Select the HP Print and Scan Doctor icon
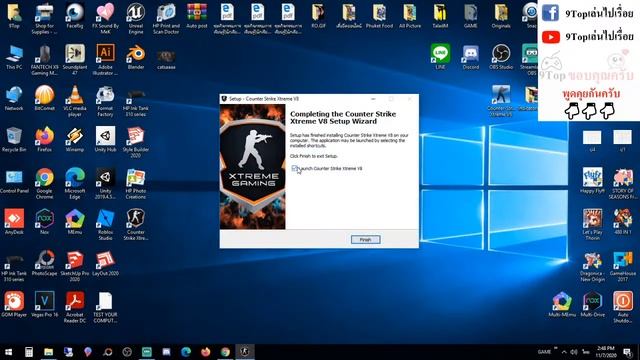This screenshot has width=640, height=360. click(166, 18)
